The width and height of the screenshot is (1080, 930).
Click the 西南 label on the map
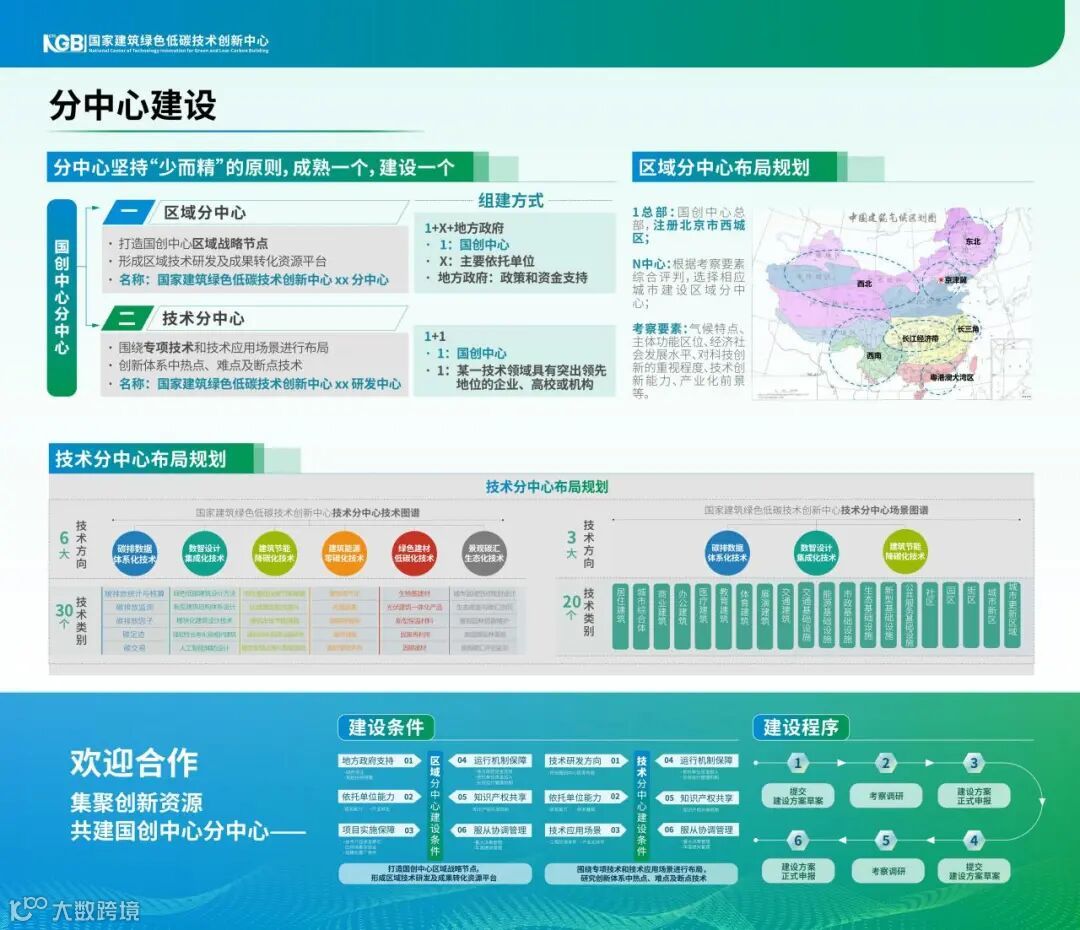(874, 355)
